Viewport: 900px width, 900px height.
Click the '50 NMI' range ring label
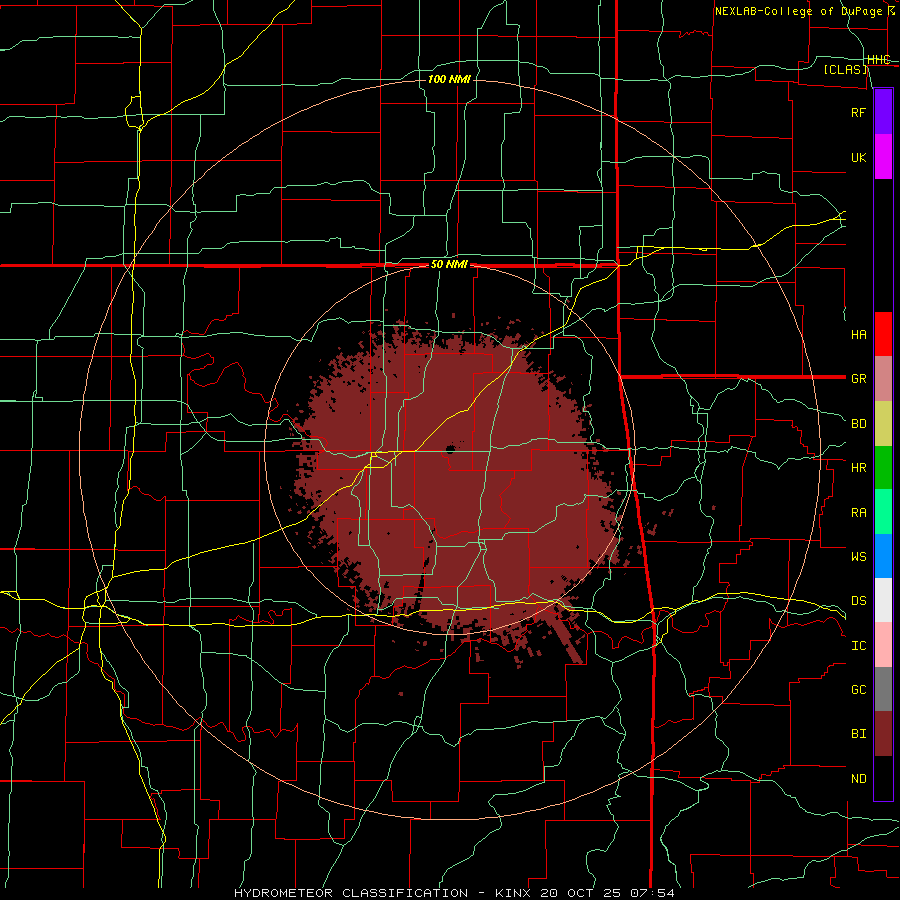click(449, 265)
